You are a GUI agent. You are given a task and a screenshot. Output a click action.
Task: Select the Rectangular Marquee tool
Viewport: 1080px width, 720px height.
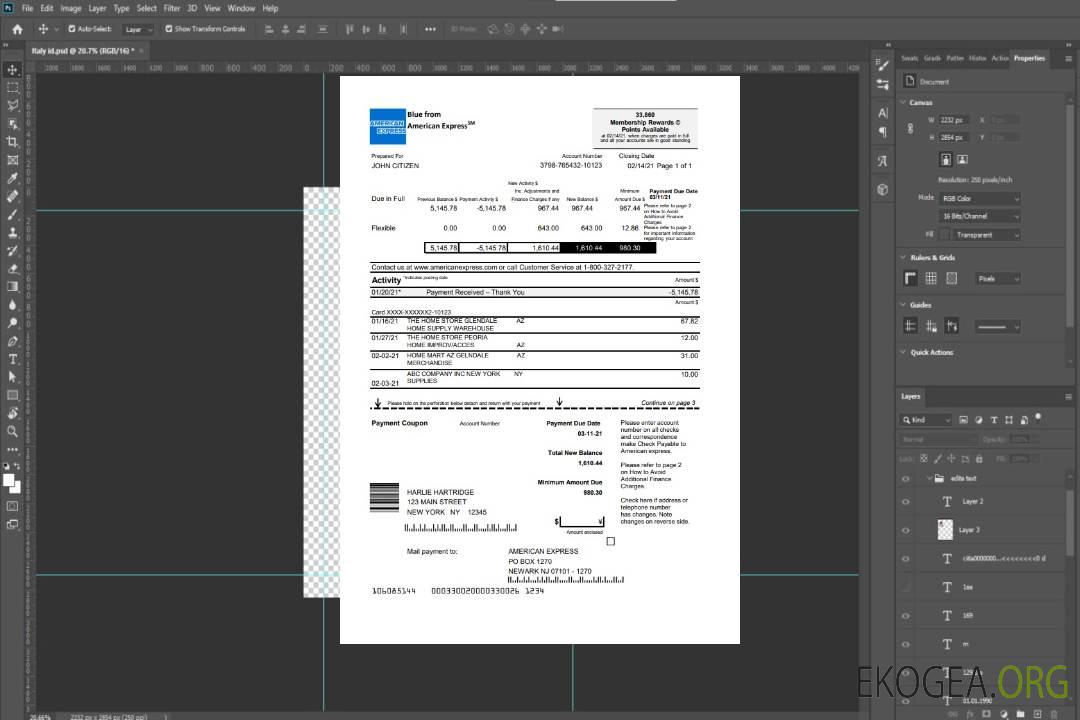coord(12,88)
